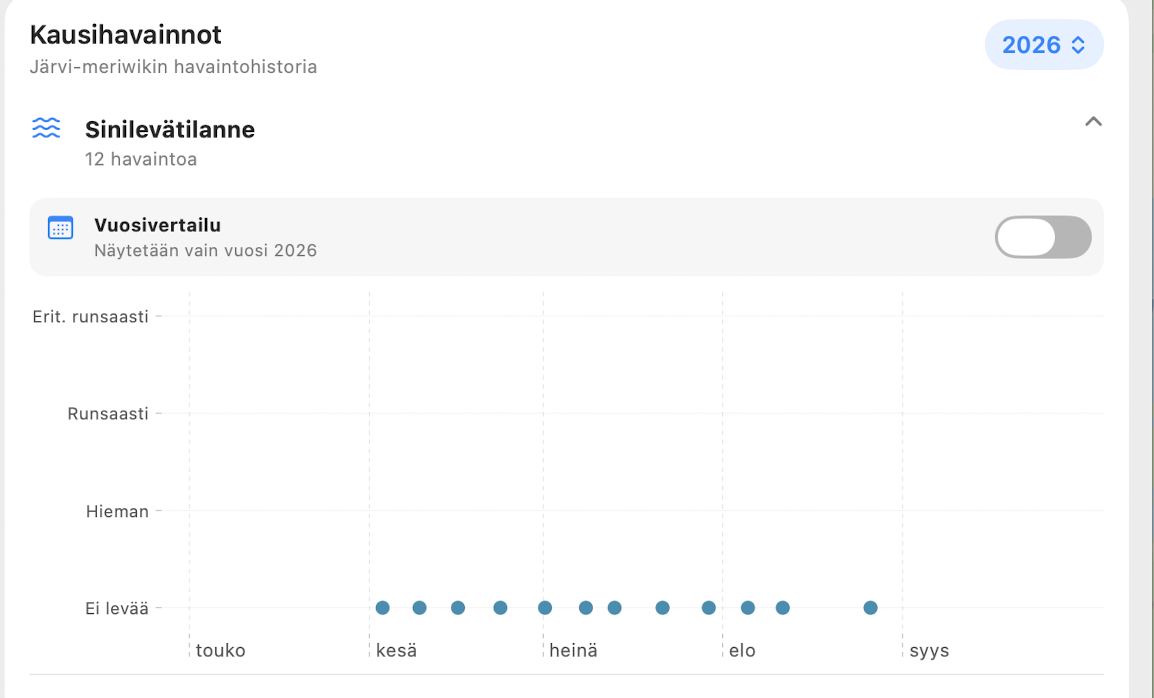Viewport: 1154px width, 698px height.
Task: Click the Kausihavainnot title
Action: coord(126,35)
